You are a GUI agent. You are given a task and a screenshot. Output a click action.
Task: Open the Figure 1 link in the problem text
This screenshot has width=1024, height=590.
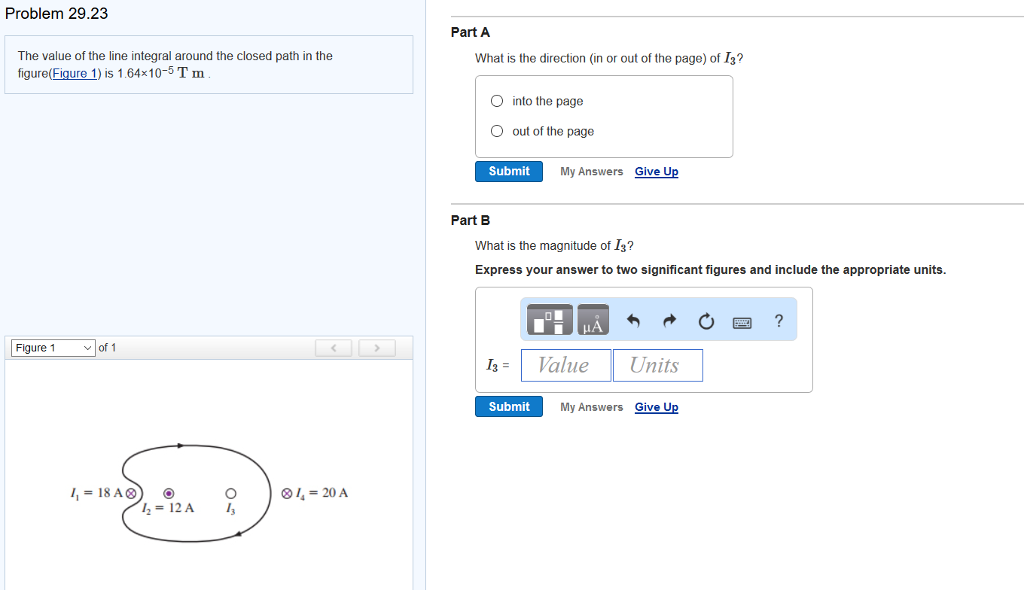point(71,72)
